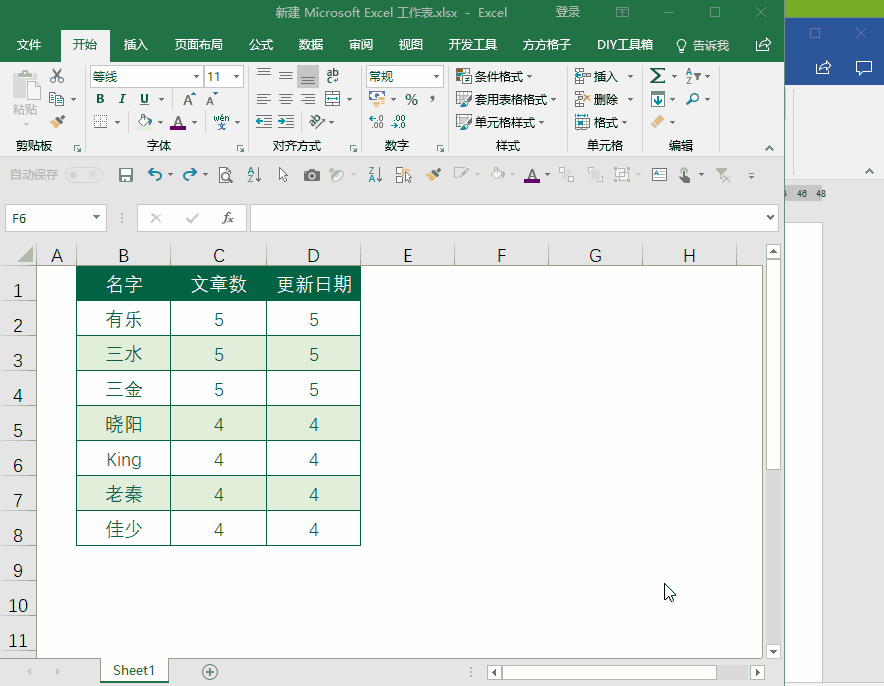Switch to the 插入 ribbon tab
Screen dimensions: 884x686
pyautogui.click(x=135, y=45)
